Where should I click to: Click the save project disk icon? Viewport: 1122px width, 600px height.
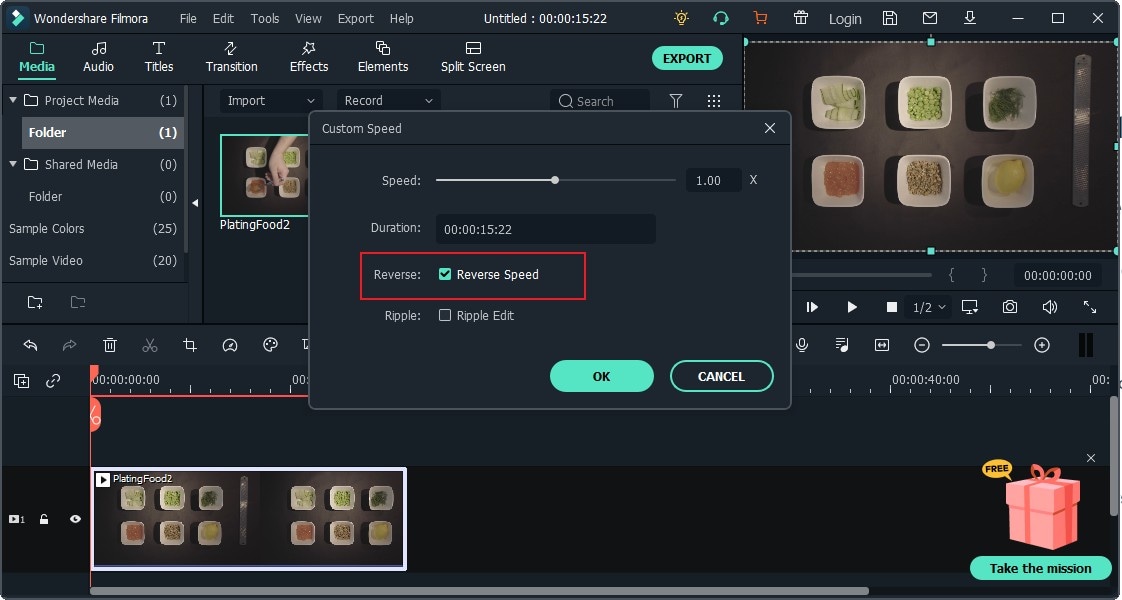coord(889,19)
